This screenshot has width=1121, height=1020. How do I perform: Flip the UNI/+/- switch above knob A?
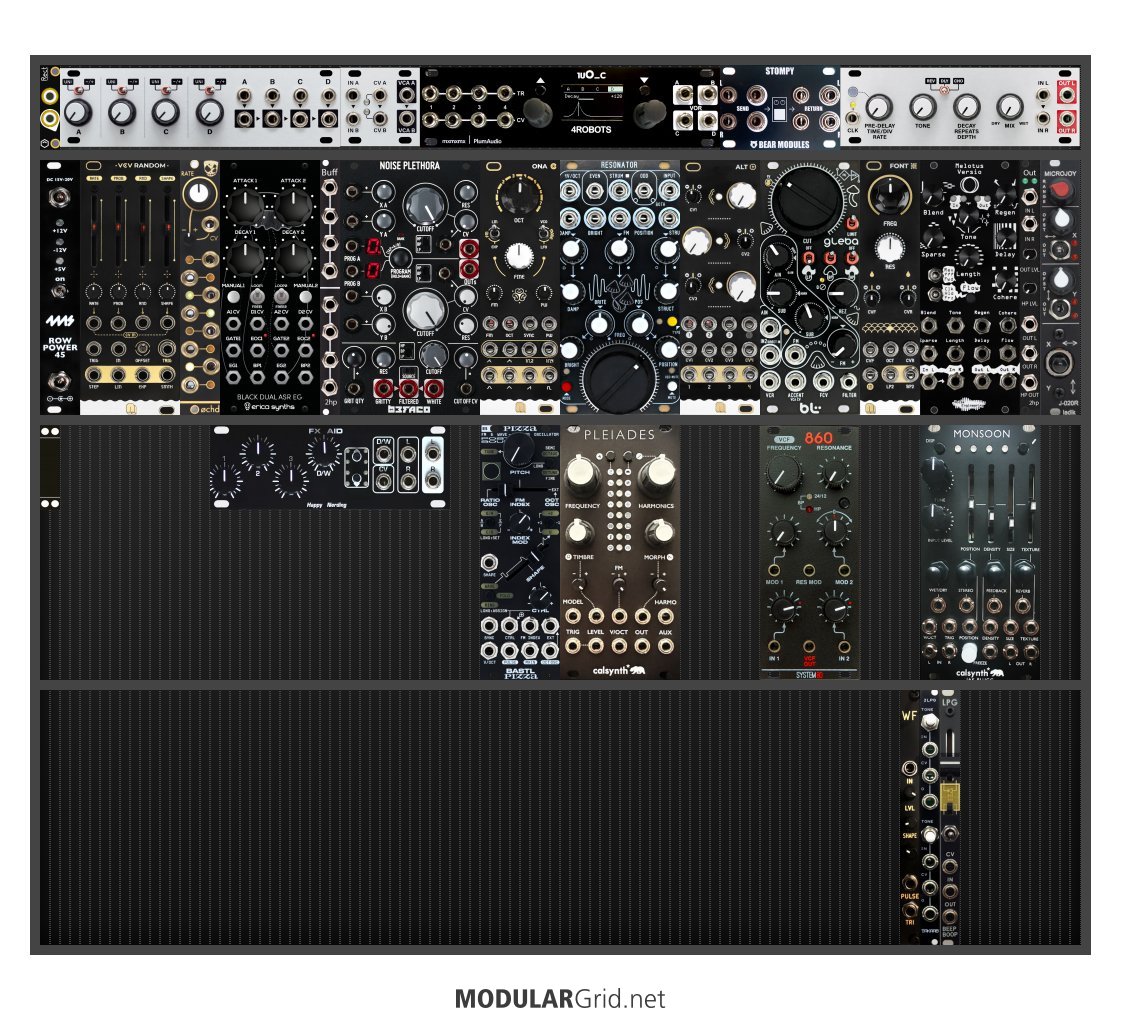tap(79, 89)
